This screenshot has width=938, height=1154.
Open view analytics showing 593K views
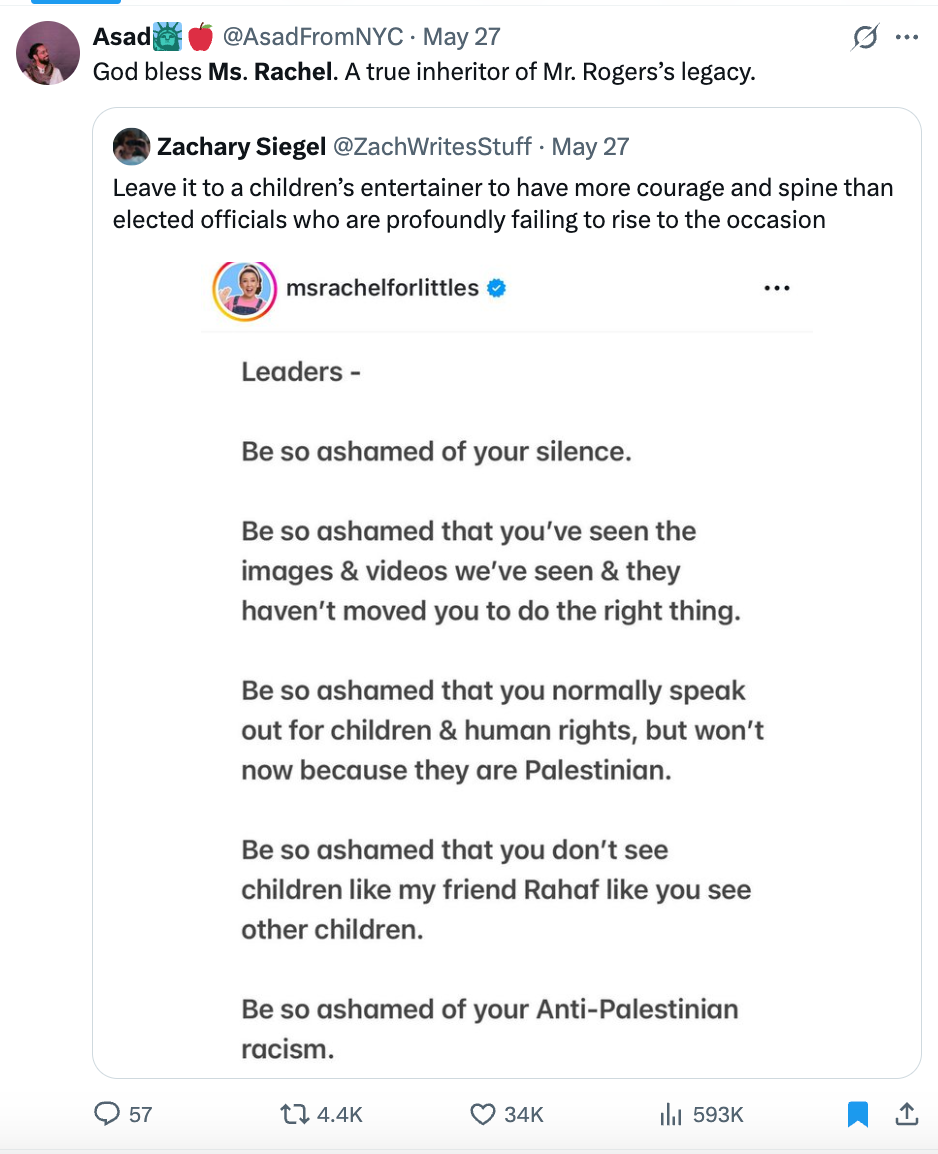tap(672, 1113)
